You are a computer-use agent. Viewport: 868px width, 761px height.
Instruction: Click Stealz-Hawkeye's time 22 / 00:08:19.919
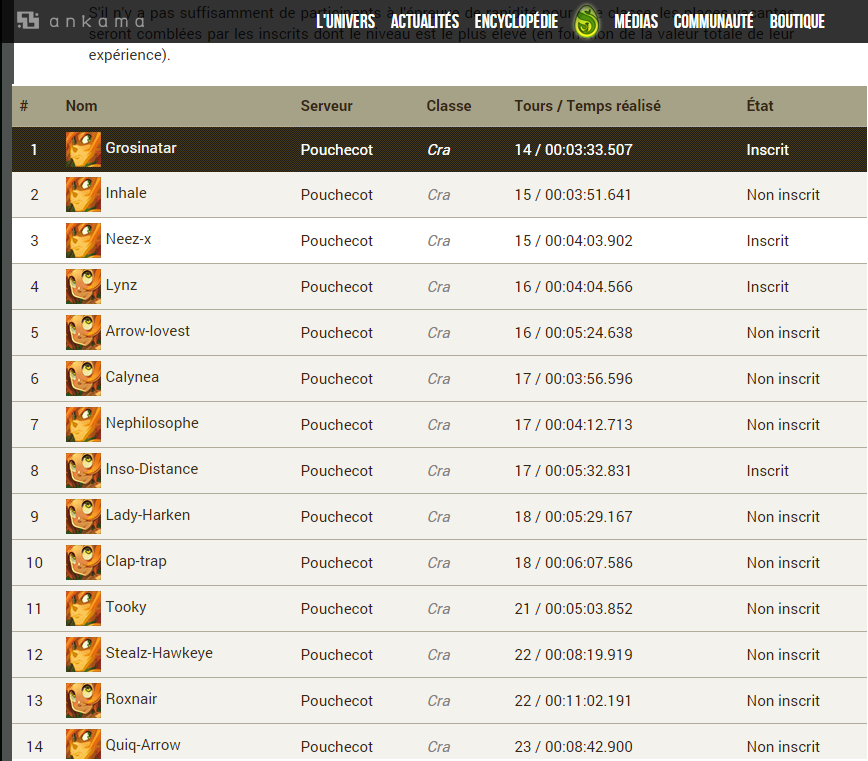(x=574, y=654)
